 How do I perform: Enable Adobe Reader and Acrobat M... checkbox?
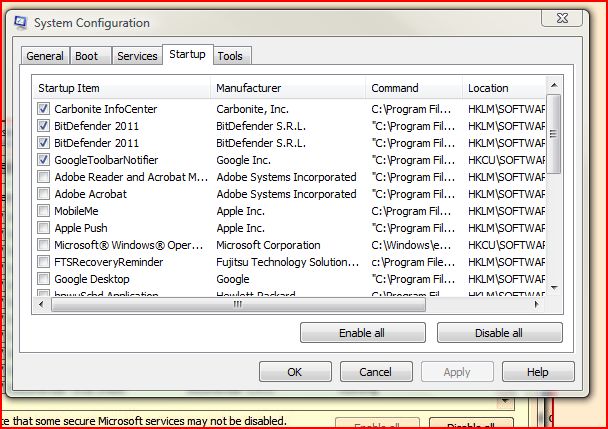point(43,177)
